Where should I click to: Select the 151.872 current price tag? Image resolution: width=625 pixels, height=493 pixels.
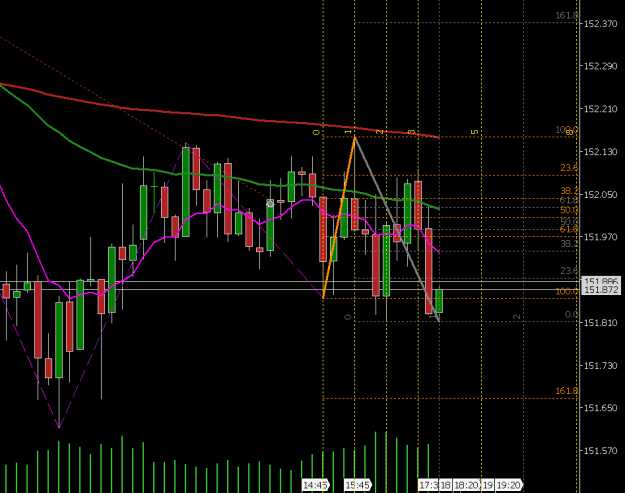601,290
